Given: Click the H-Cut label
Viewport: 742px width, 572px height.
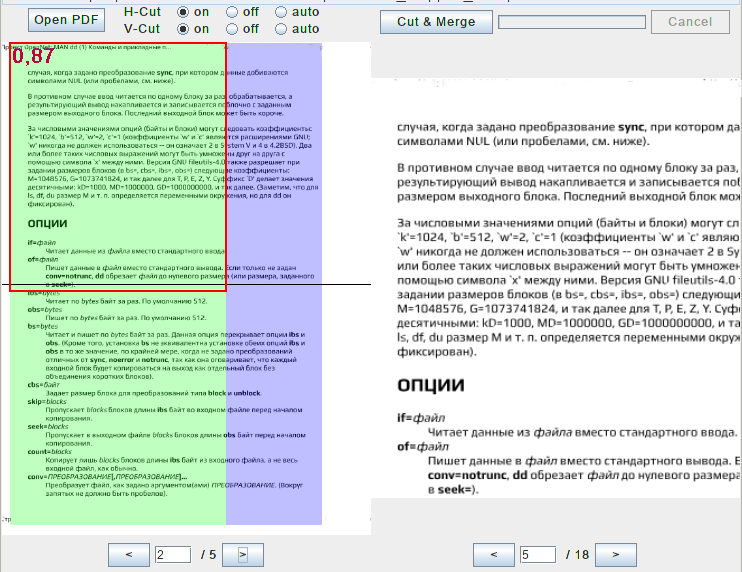Looking at the screenshot, I should [x=142, y=12].
